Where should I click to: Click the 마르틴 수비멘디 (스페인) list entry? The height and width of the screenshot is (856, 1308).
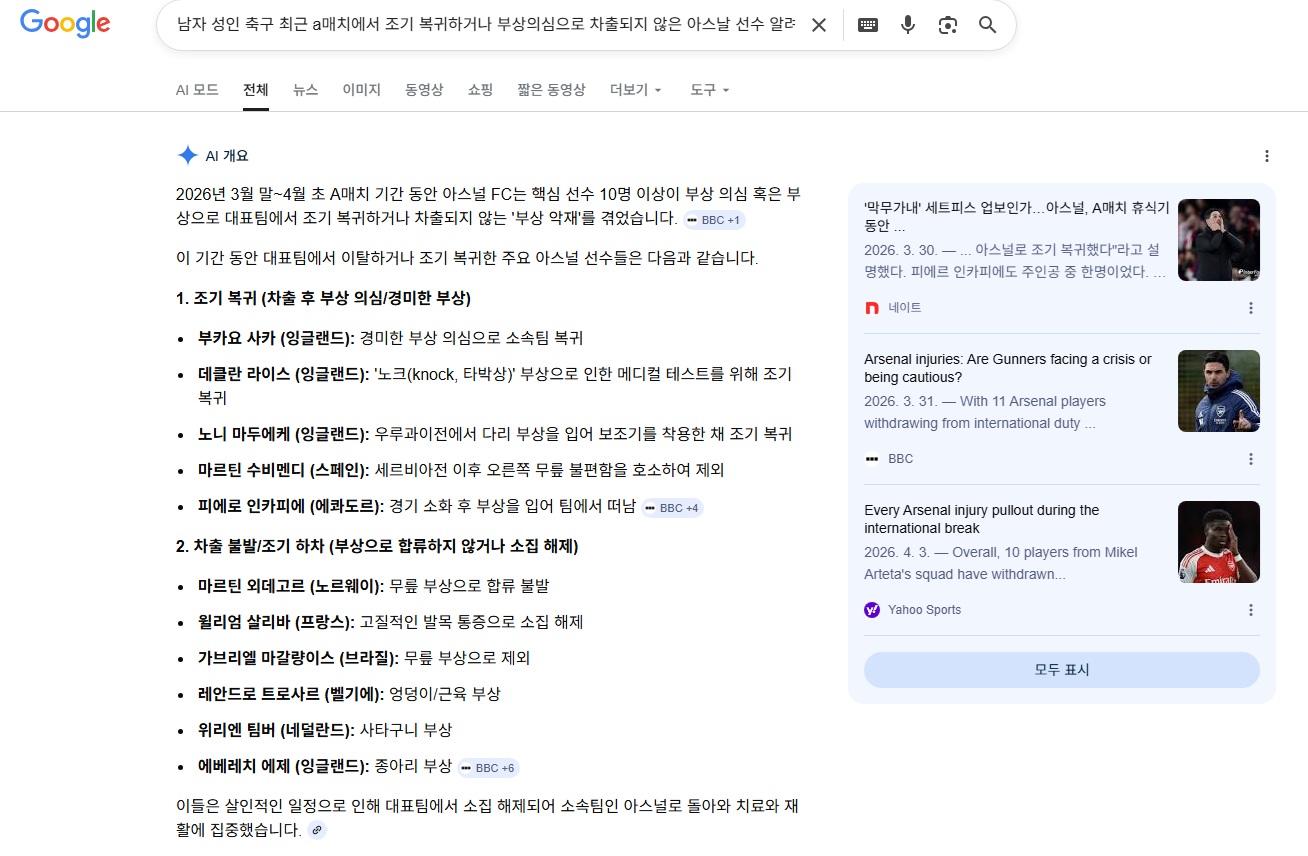click(x=461, y=470)
